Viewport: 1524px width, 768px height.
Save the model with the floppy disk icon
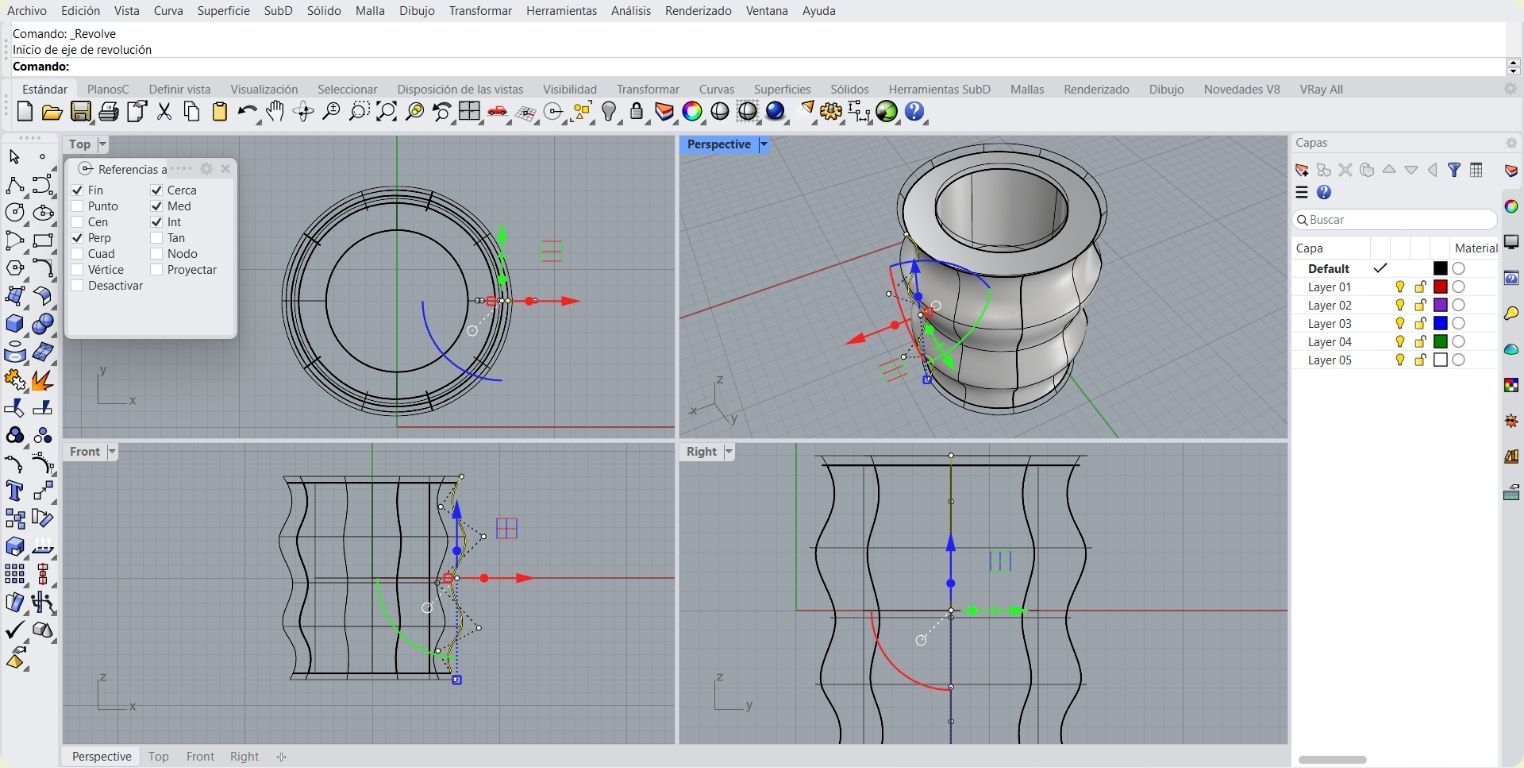tap(81, 112)
